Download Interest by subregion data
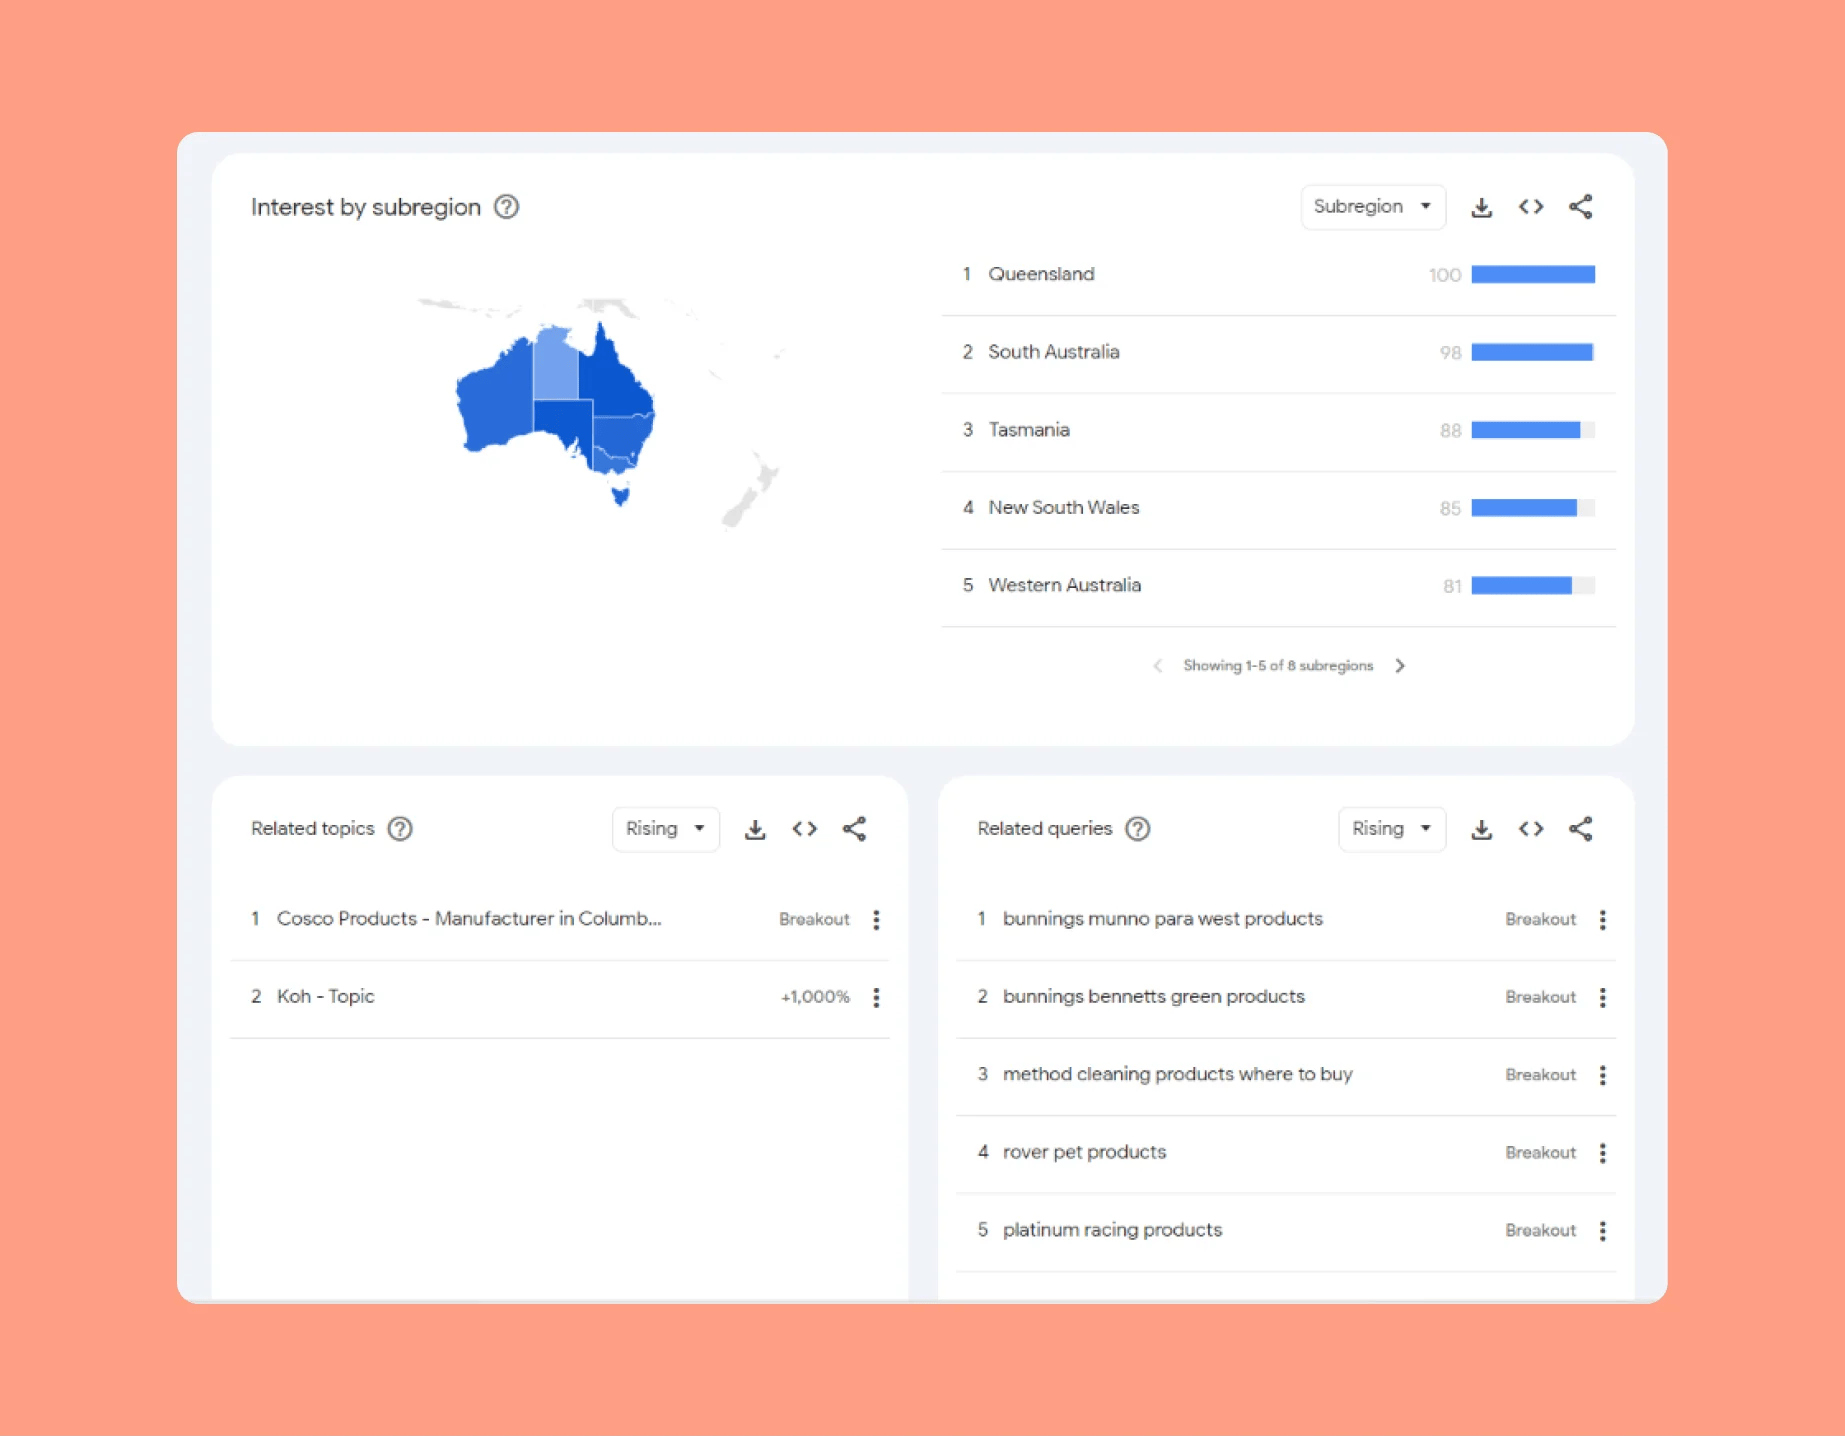The height and width of the screenshot is (1437, 1845). point(1482,207)
